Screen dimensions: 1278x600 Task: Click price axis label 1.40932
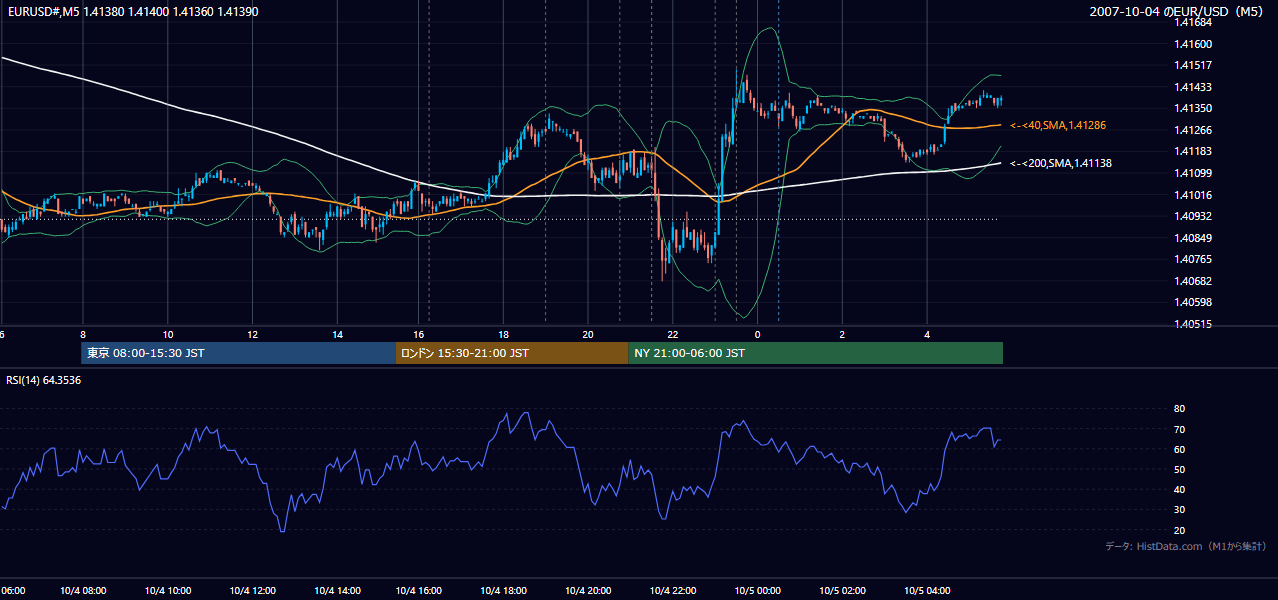tap(1194, 216)
